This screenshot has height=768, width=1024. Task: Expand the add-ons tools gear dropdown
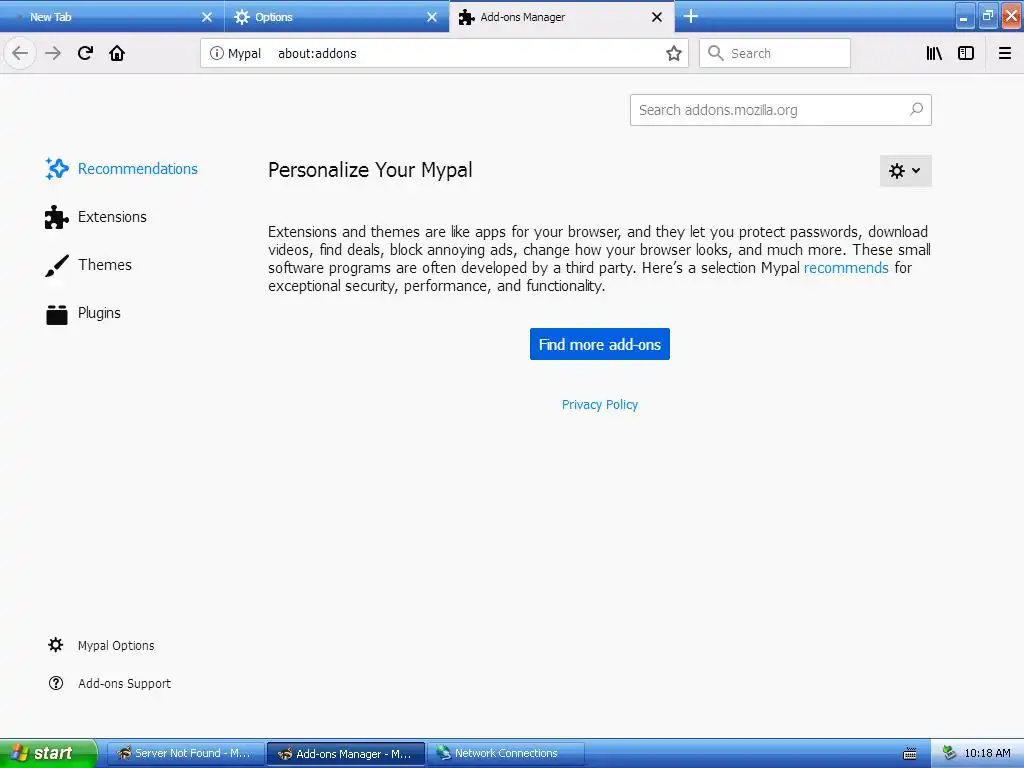click(x=905, y=170)
